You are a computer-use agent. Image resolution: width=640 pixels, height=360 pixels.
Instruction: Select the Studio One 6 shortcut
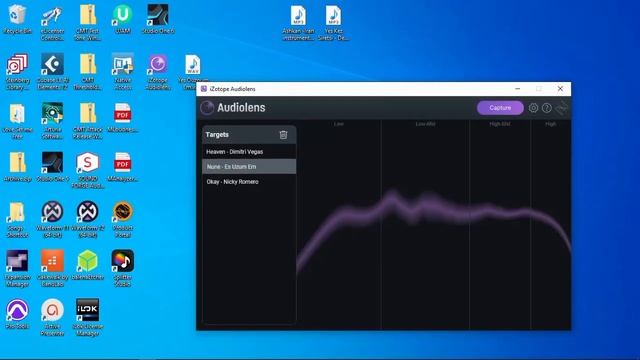(x=158, y=20)
